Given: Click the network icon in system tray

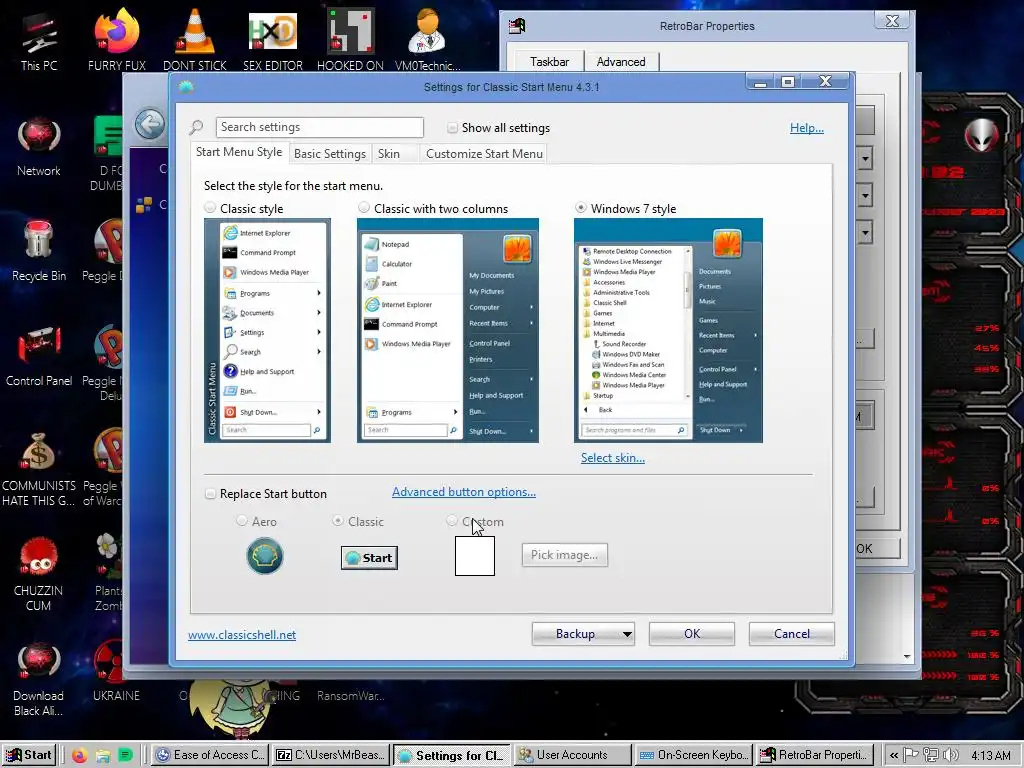Looking at the screenshot, I should pos(931,755).
